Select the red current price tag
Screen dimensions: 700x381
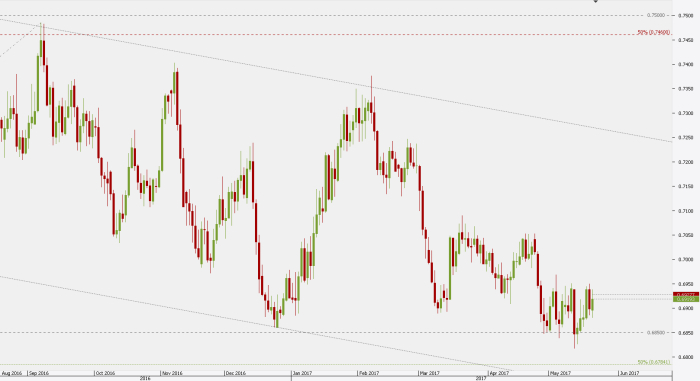coord(686,294)
